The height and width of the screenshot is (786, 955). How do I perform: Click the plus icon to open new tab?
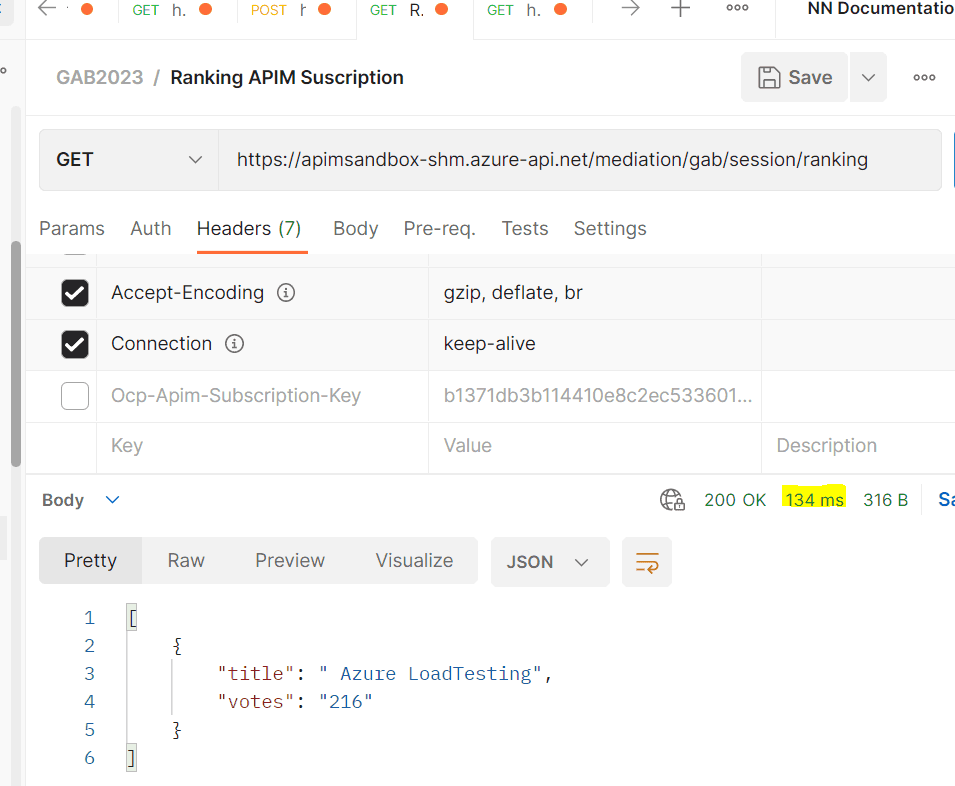(x=680, y=9)
